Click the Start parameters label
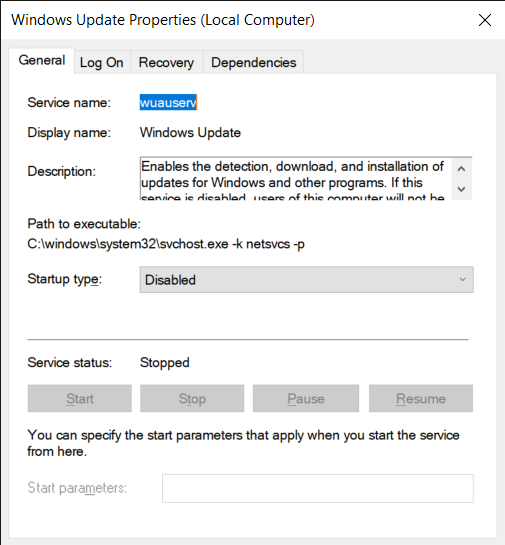The image size is (505, 545). click(x=77, y=488)
